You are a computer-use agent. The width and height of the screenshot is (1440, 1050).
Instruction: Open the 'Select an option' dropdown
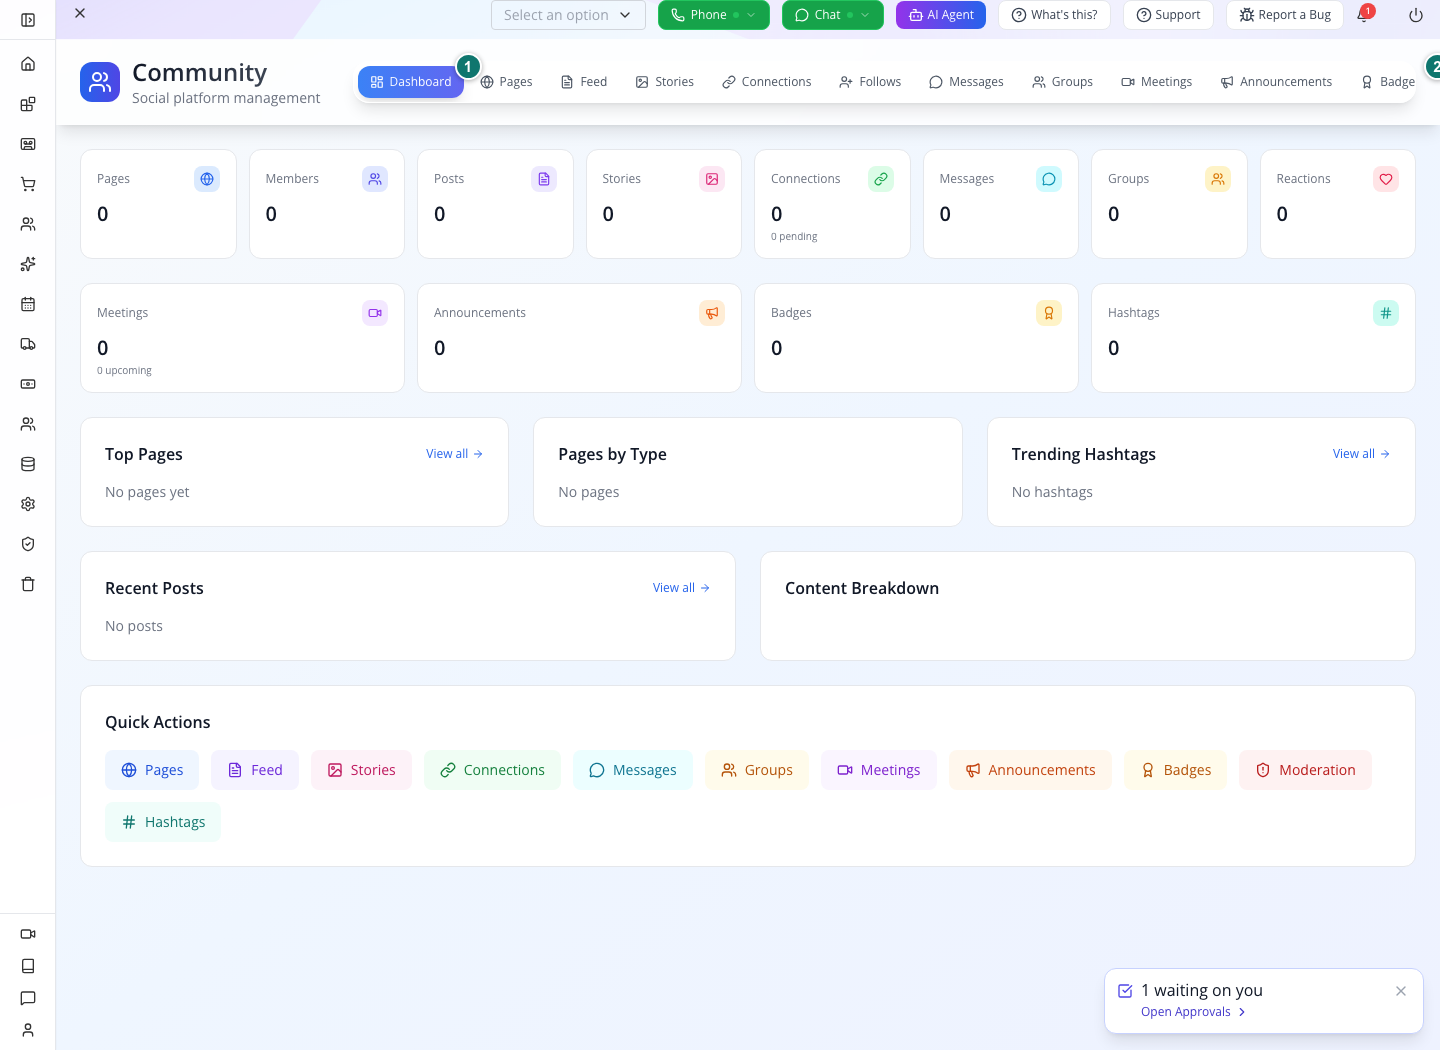coord(568,15)
